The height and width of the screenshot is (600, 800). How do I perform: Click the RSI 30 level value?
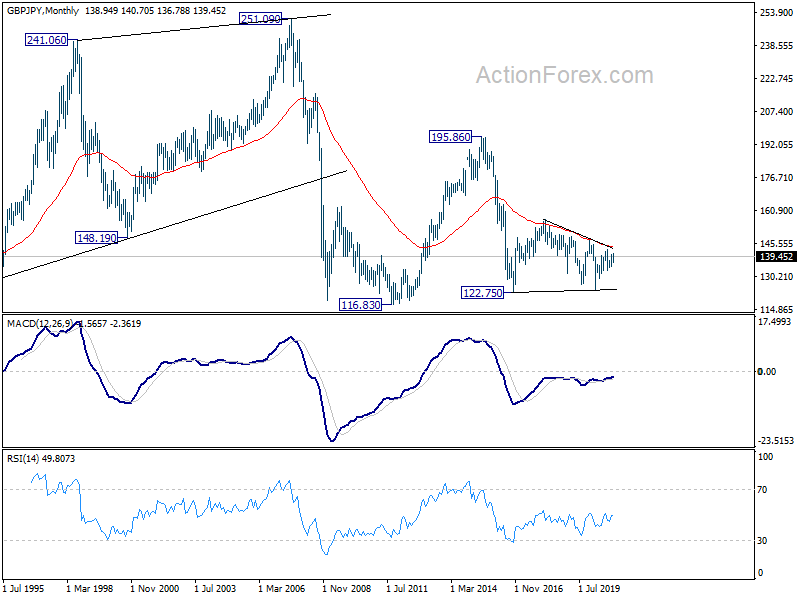762,540
